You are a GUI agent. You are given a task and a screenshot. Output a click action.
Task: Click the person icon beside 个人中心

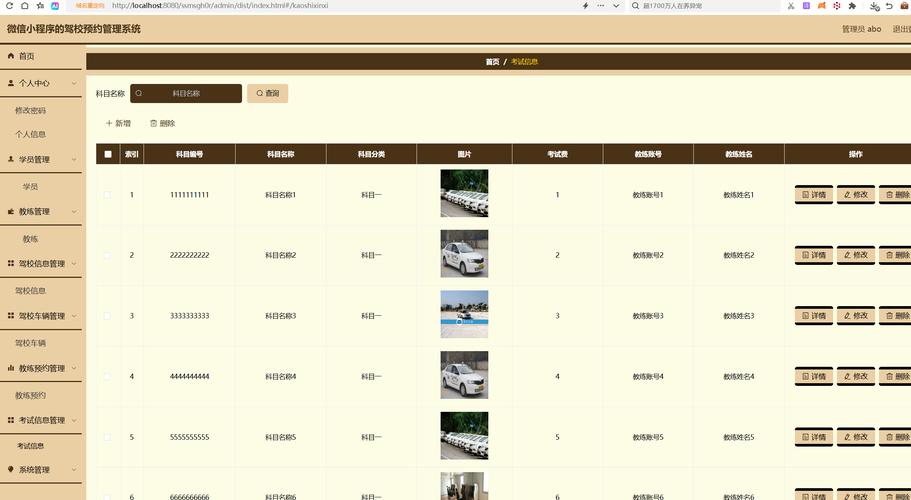pyautogui.click(x=10, y=83)
